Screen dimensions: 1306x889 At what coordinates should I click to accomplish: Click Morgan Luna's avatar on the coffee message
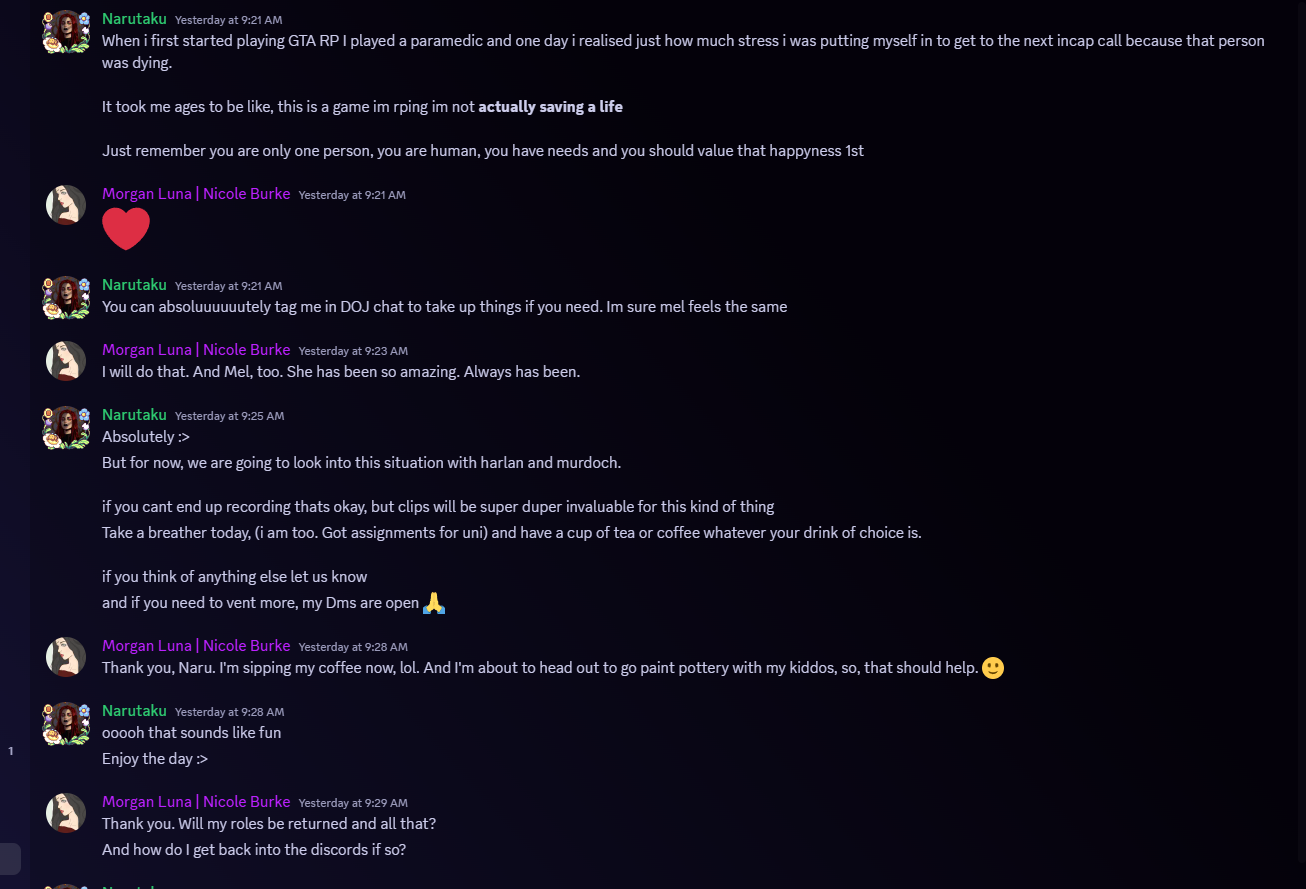66,657
